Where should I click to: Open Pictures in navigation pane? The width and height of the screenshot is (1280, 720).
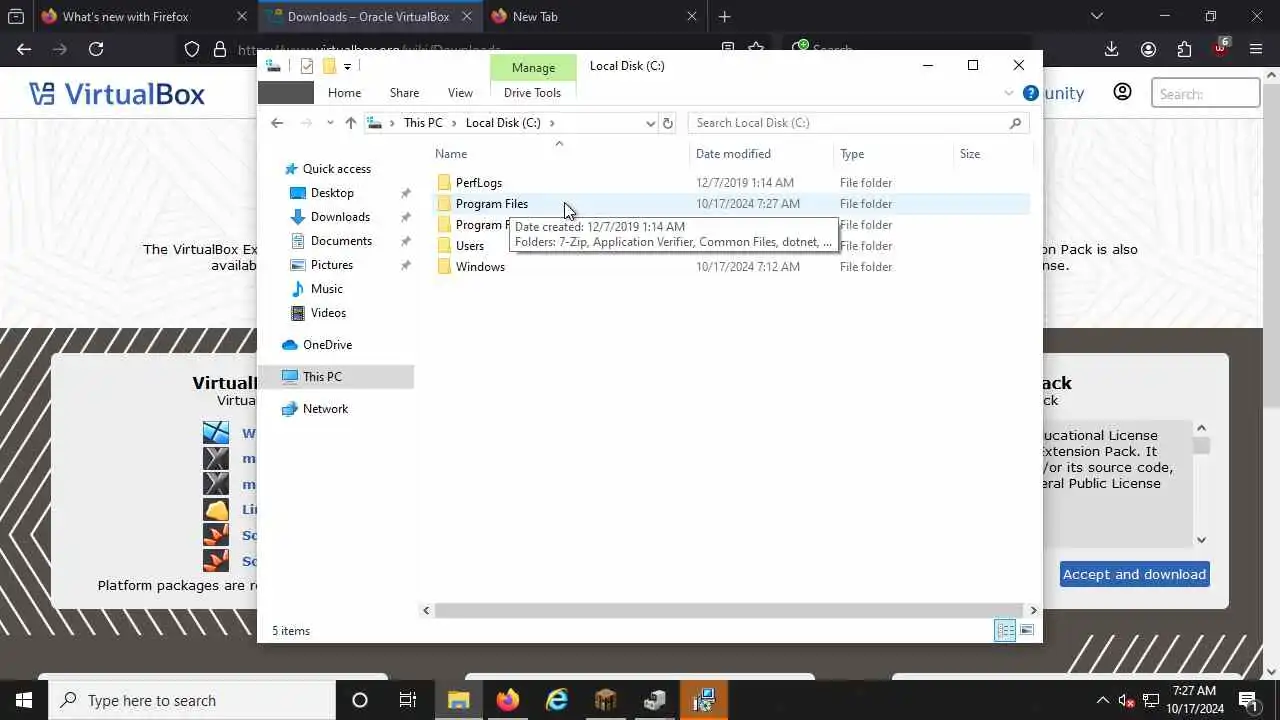pos(332,265)
